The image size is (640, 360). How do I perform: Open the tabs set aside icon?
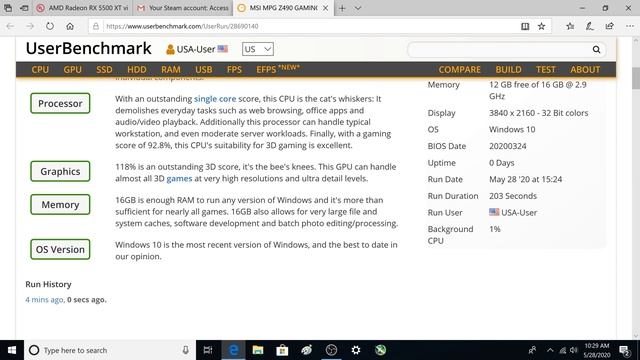(8, 8)
